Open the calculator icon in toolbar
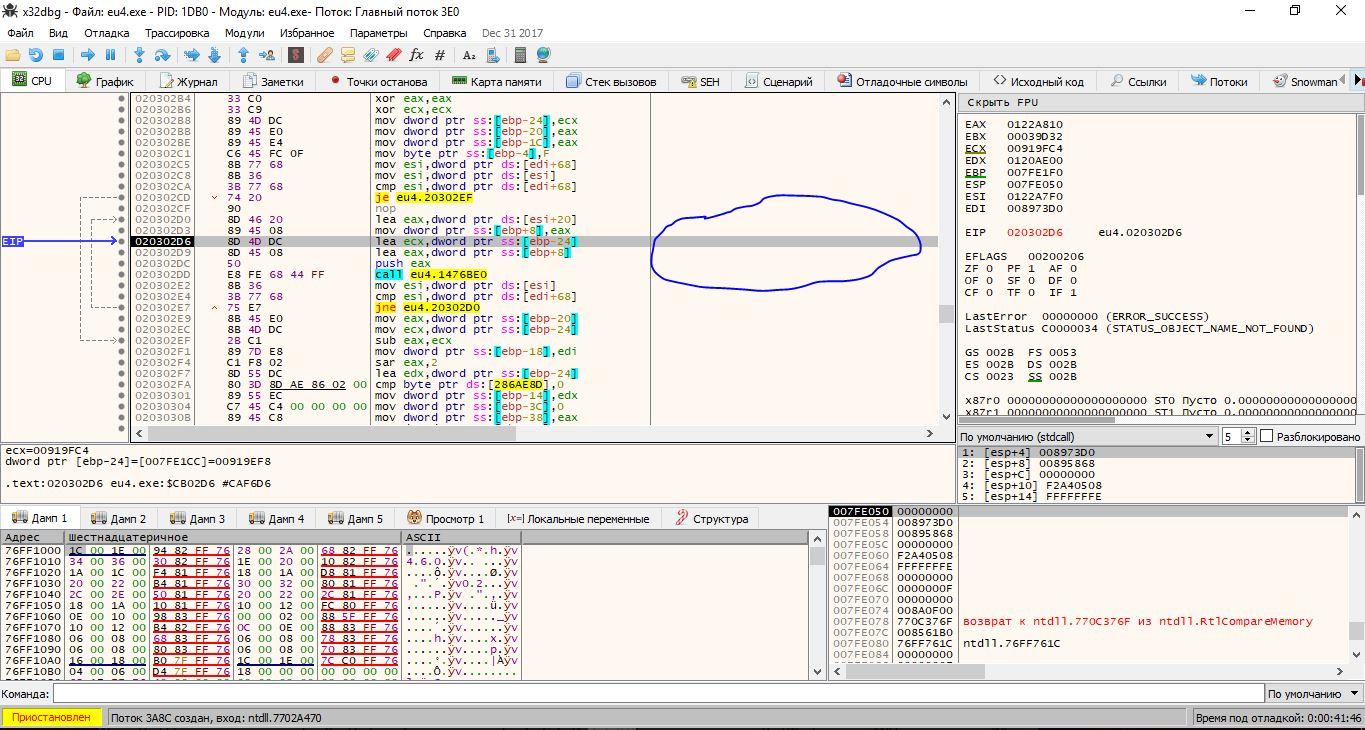 click(x=520, y=55)
